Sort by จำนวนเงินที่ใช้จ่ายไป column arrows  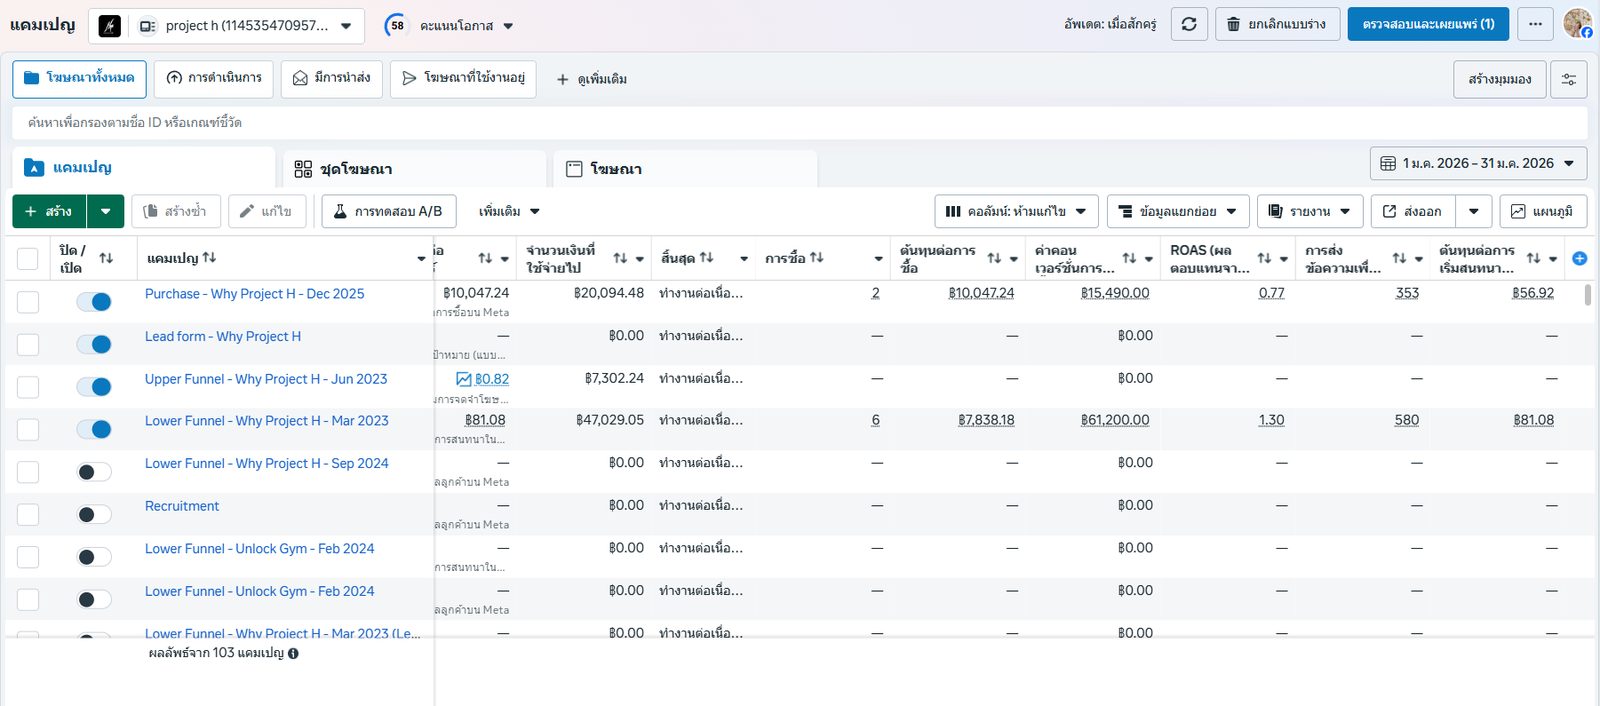coord(620,258)
